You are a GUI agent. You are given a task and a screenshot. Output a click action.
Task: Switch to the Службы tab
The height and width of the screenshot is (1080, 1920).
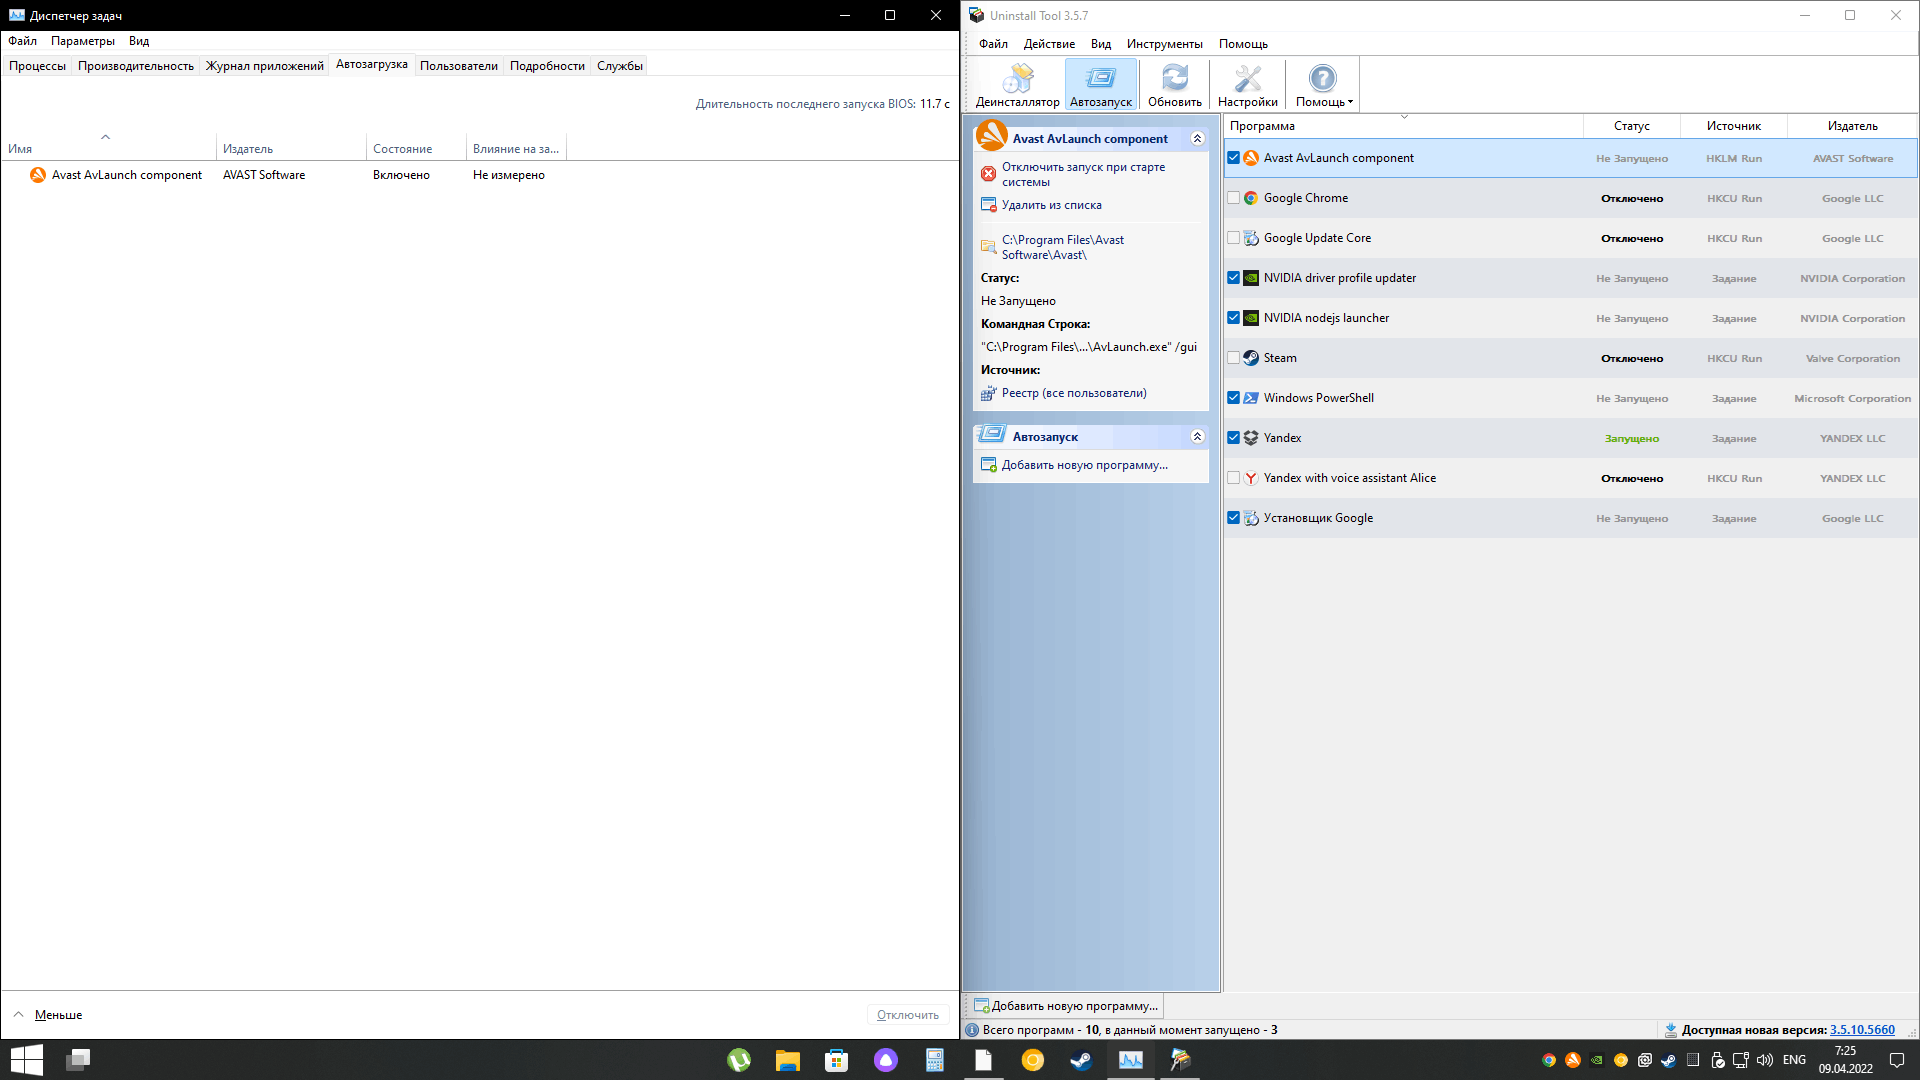(620, 66)
